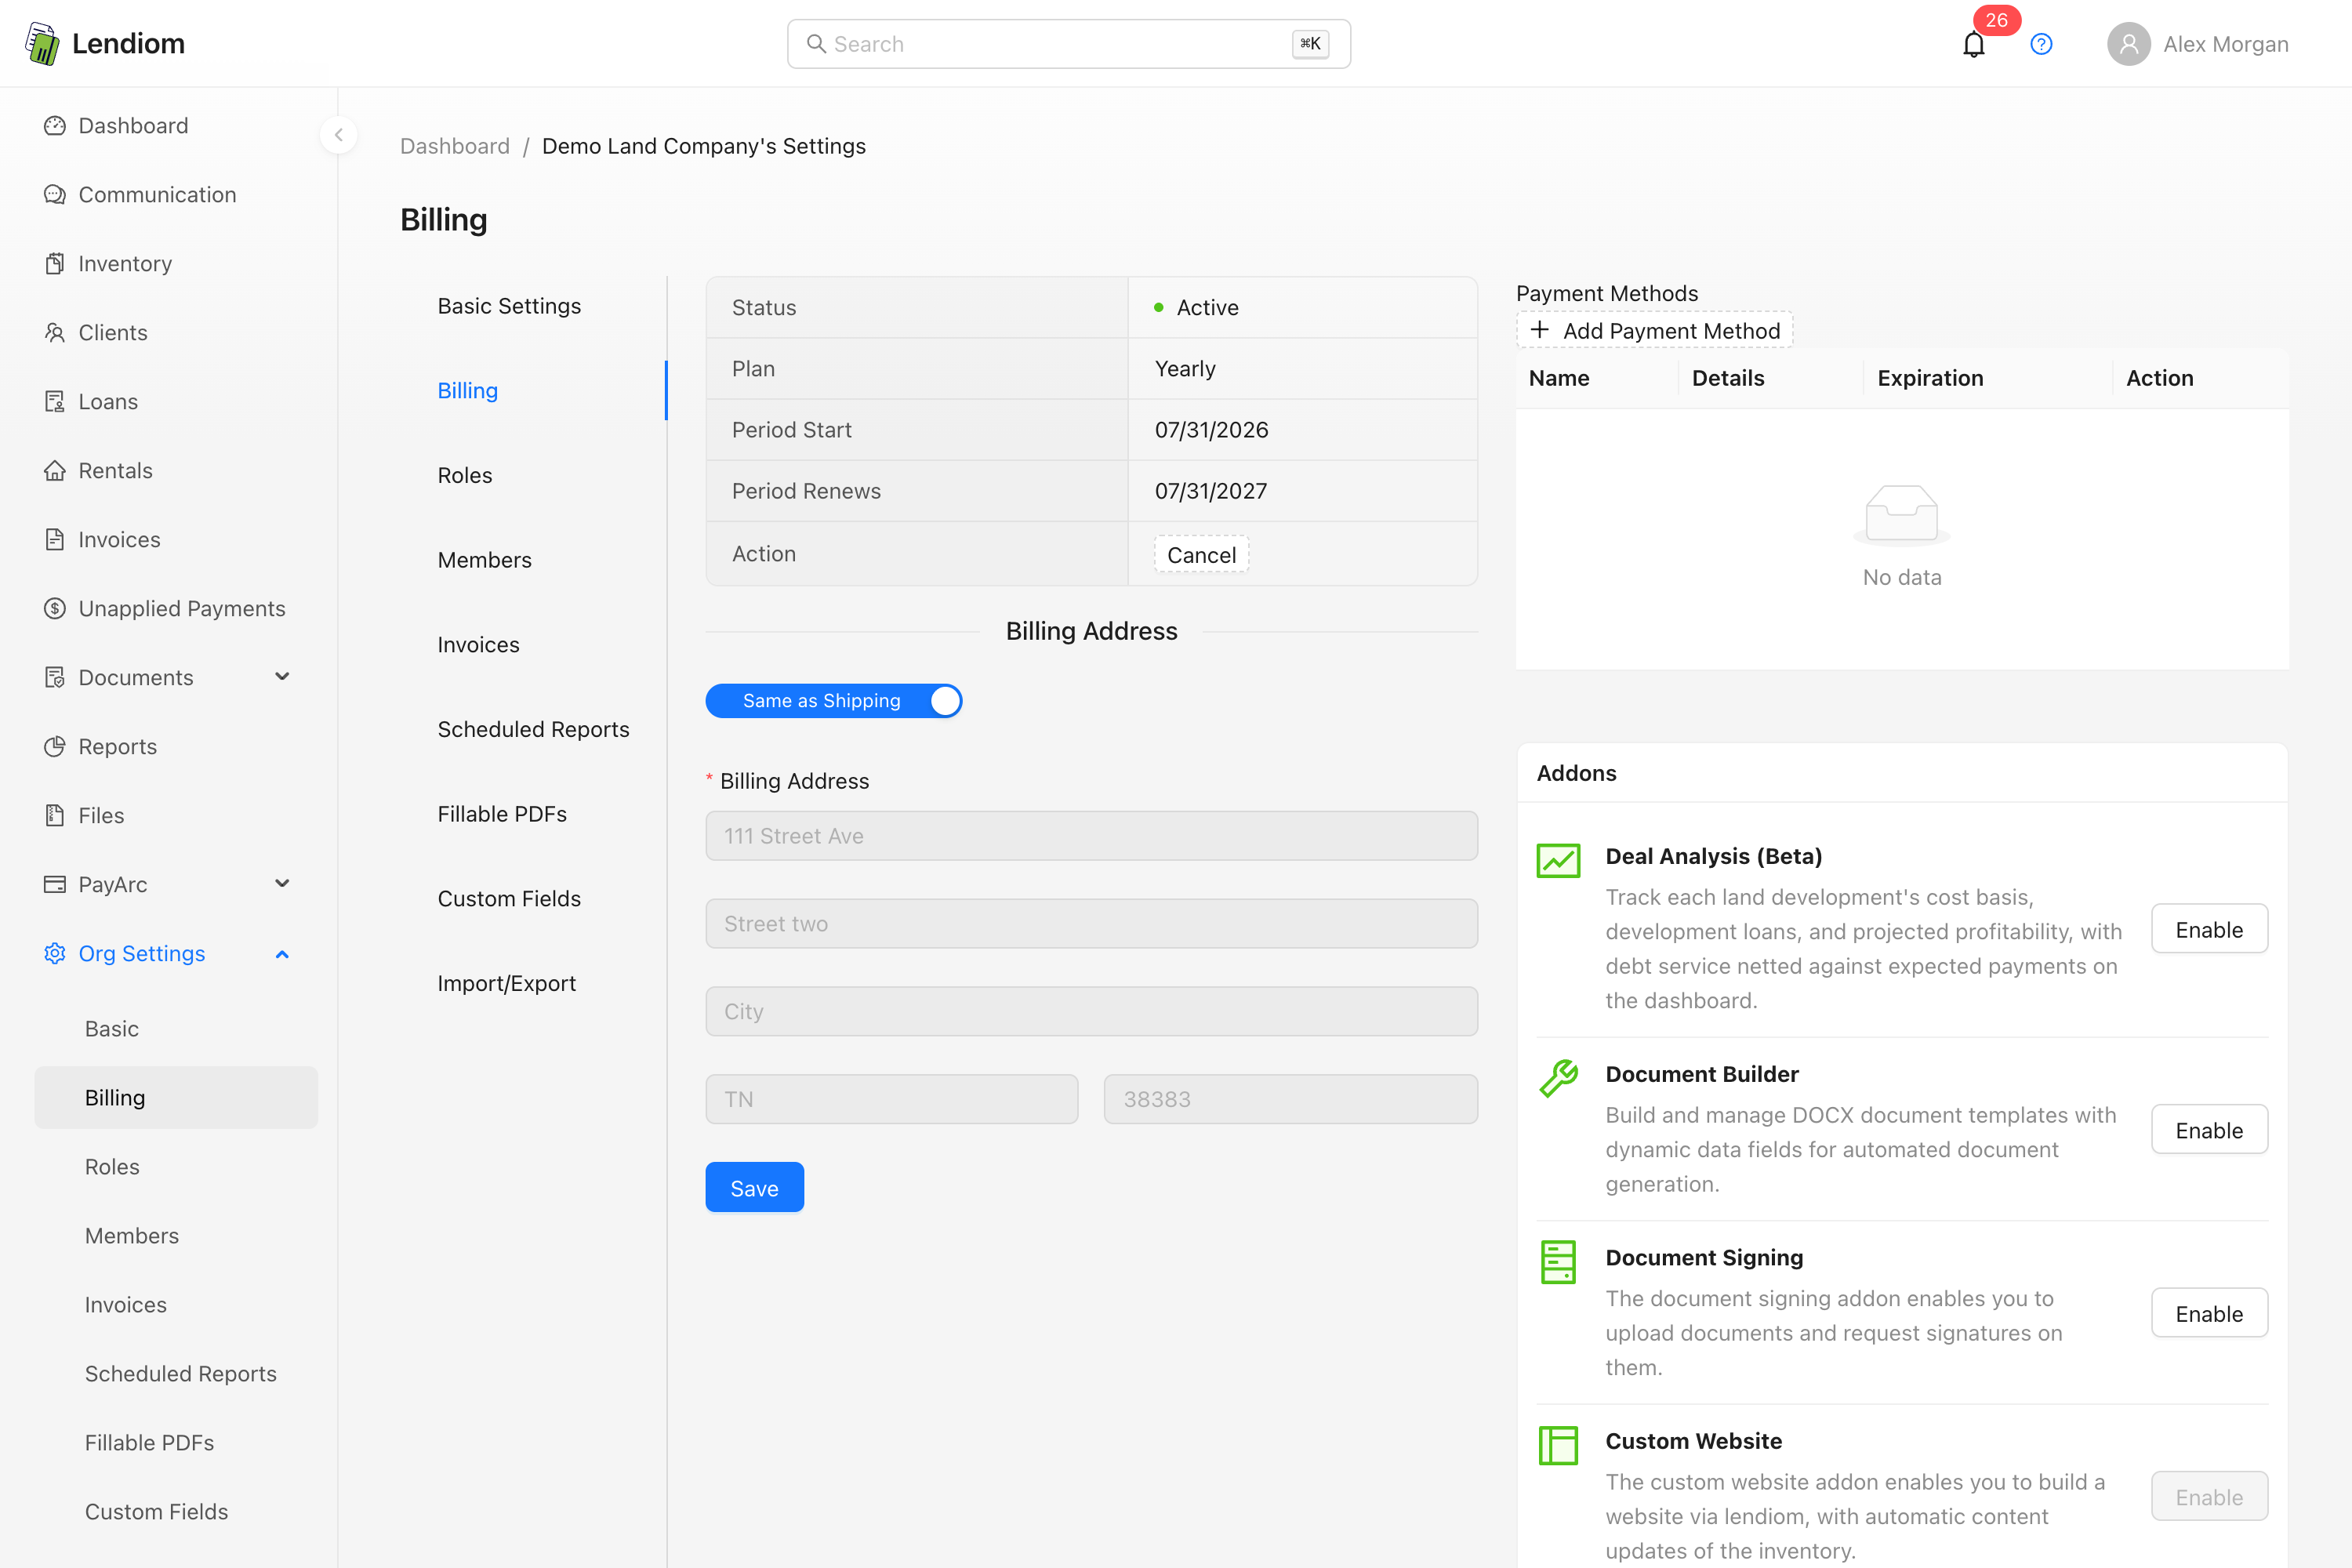Click the 111 Street Ave address field
Image resolution: width=2352 pixels, height=1568 pixels.
point(1092,836)
